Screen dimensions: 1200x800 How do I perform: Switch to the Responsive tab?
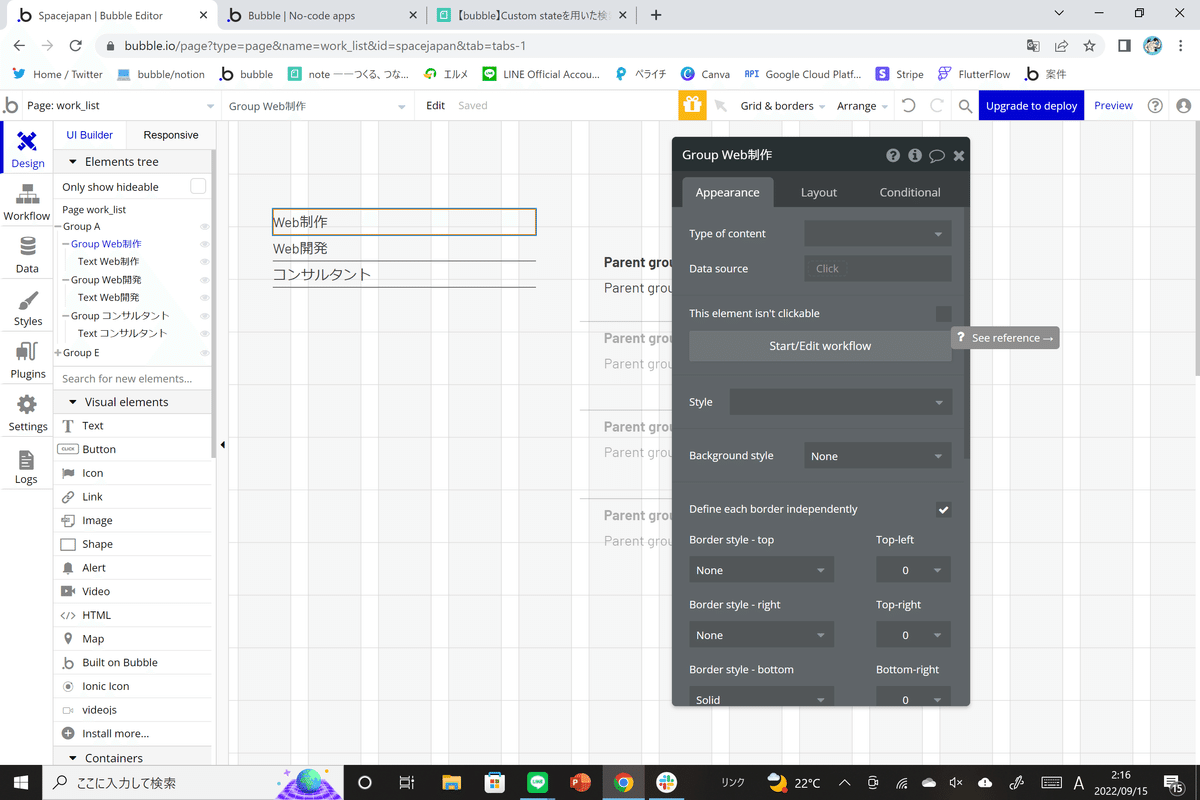(171, 135)
